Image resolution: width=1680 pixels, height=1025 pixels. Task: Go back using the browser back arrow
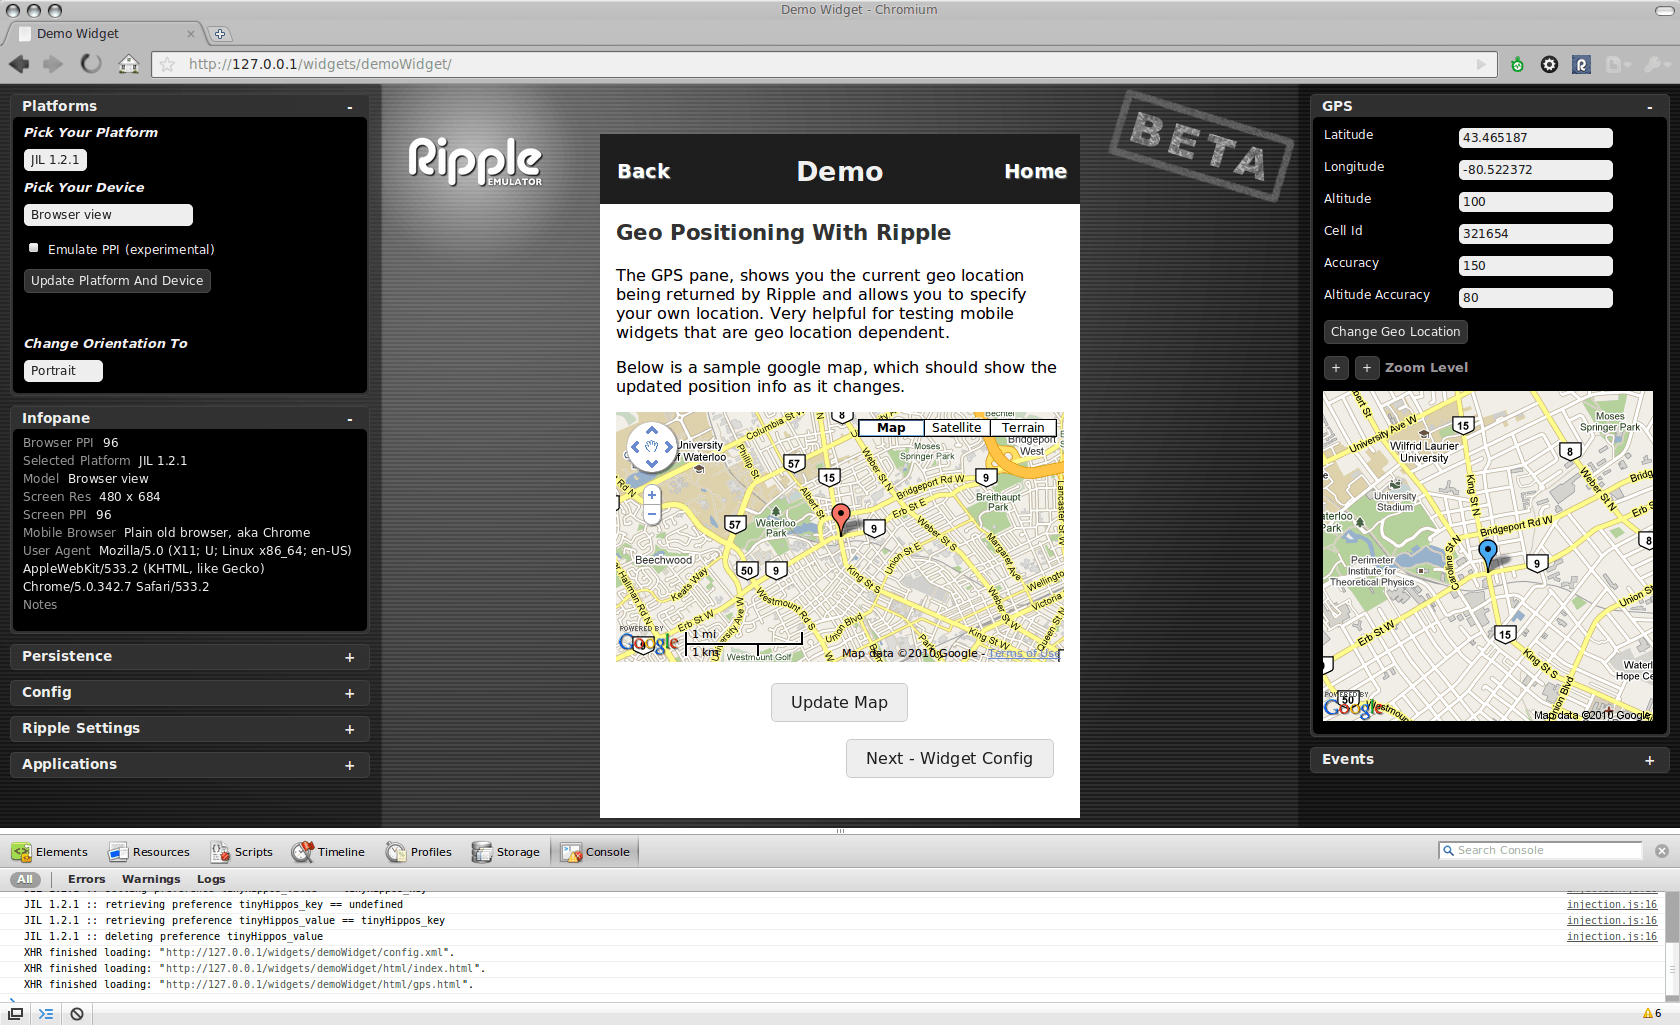tap(19, 64)
